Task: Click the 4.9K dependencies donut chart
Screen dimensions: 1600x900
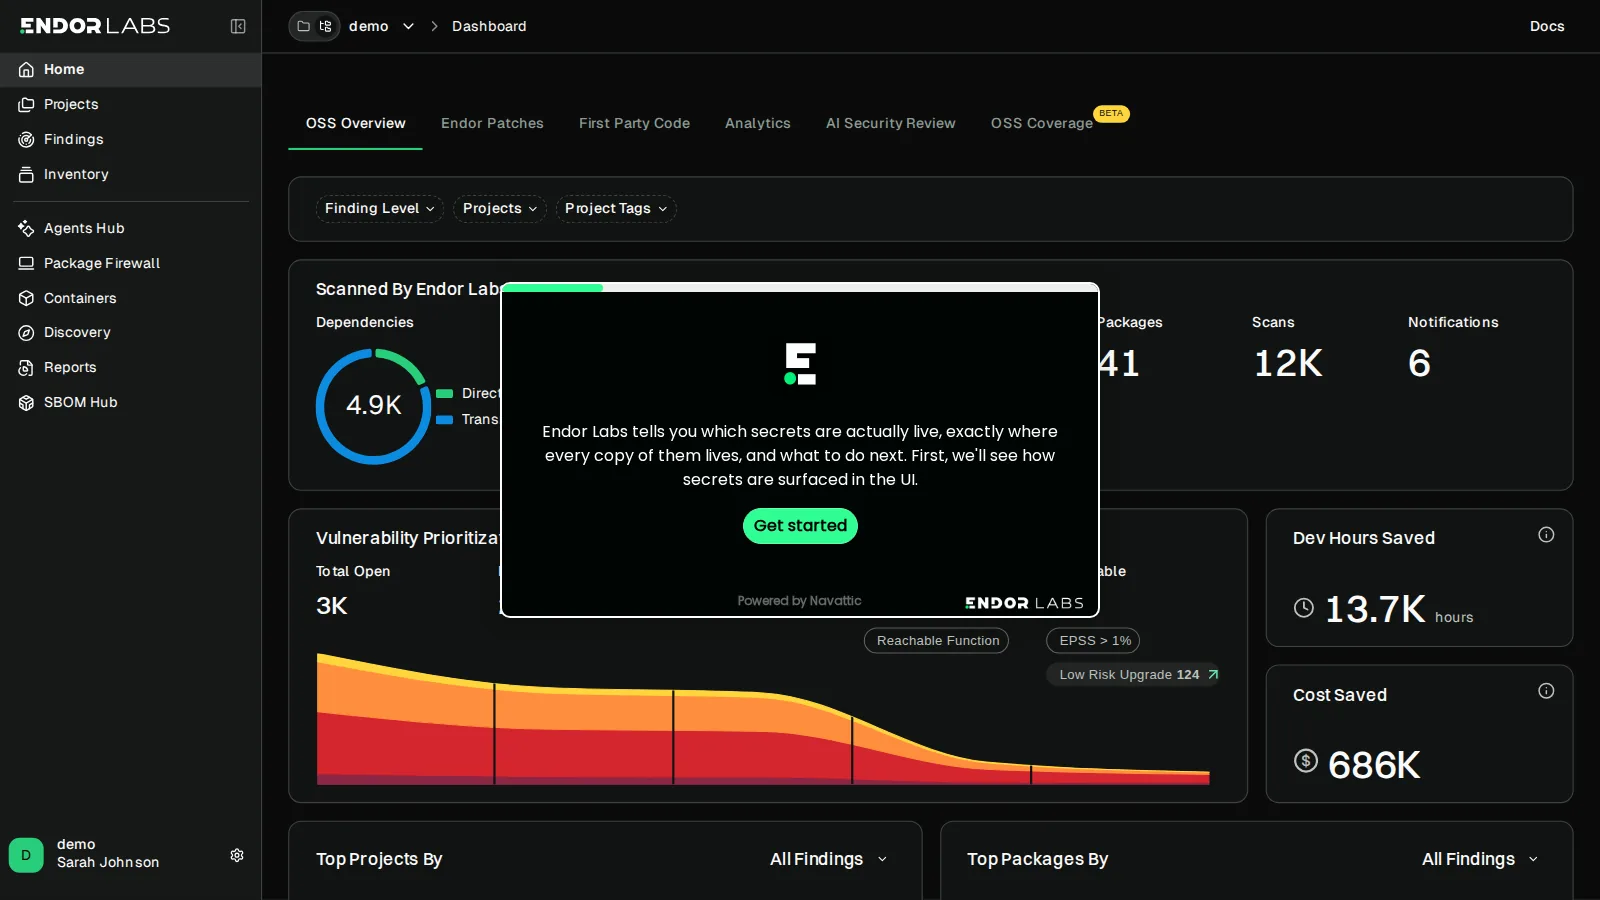Action: [x=373, y=406]
